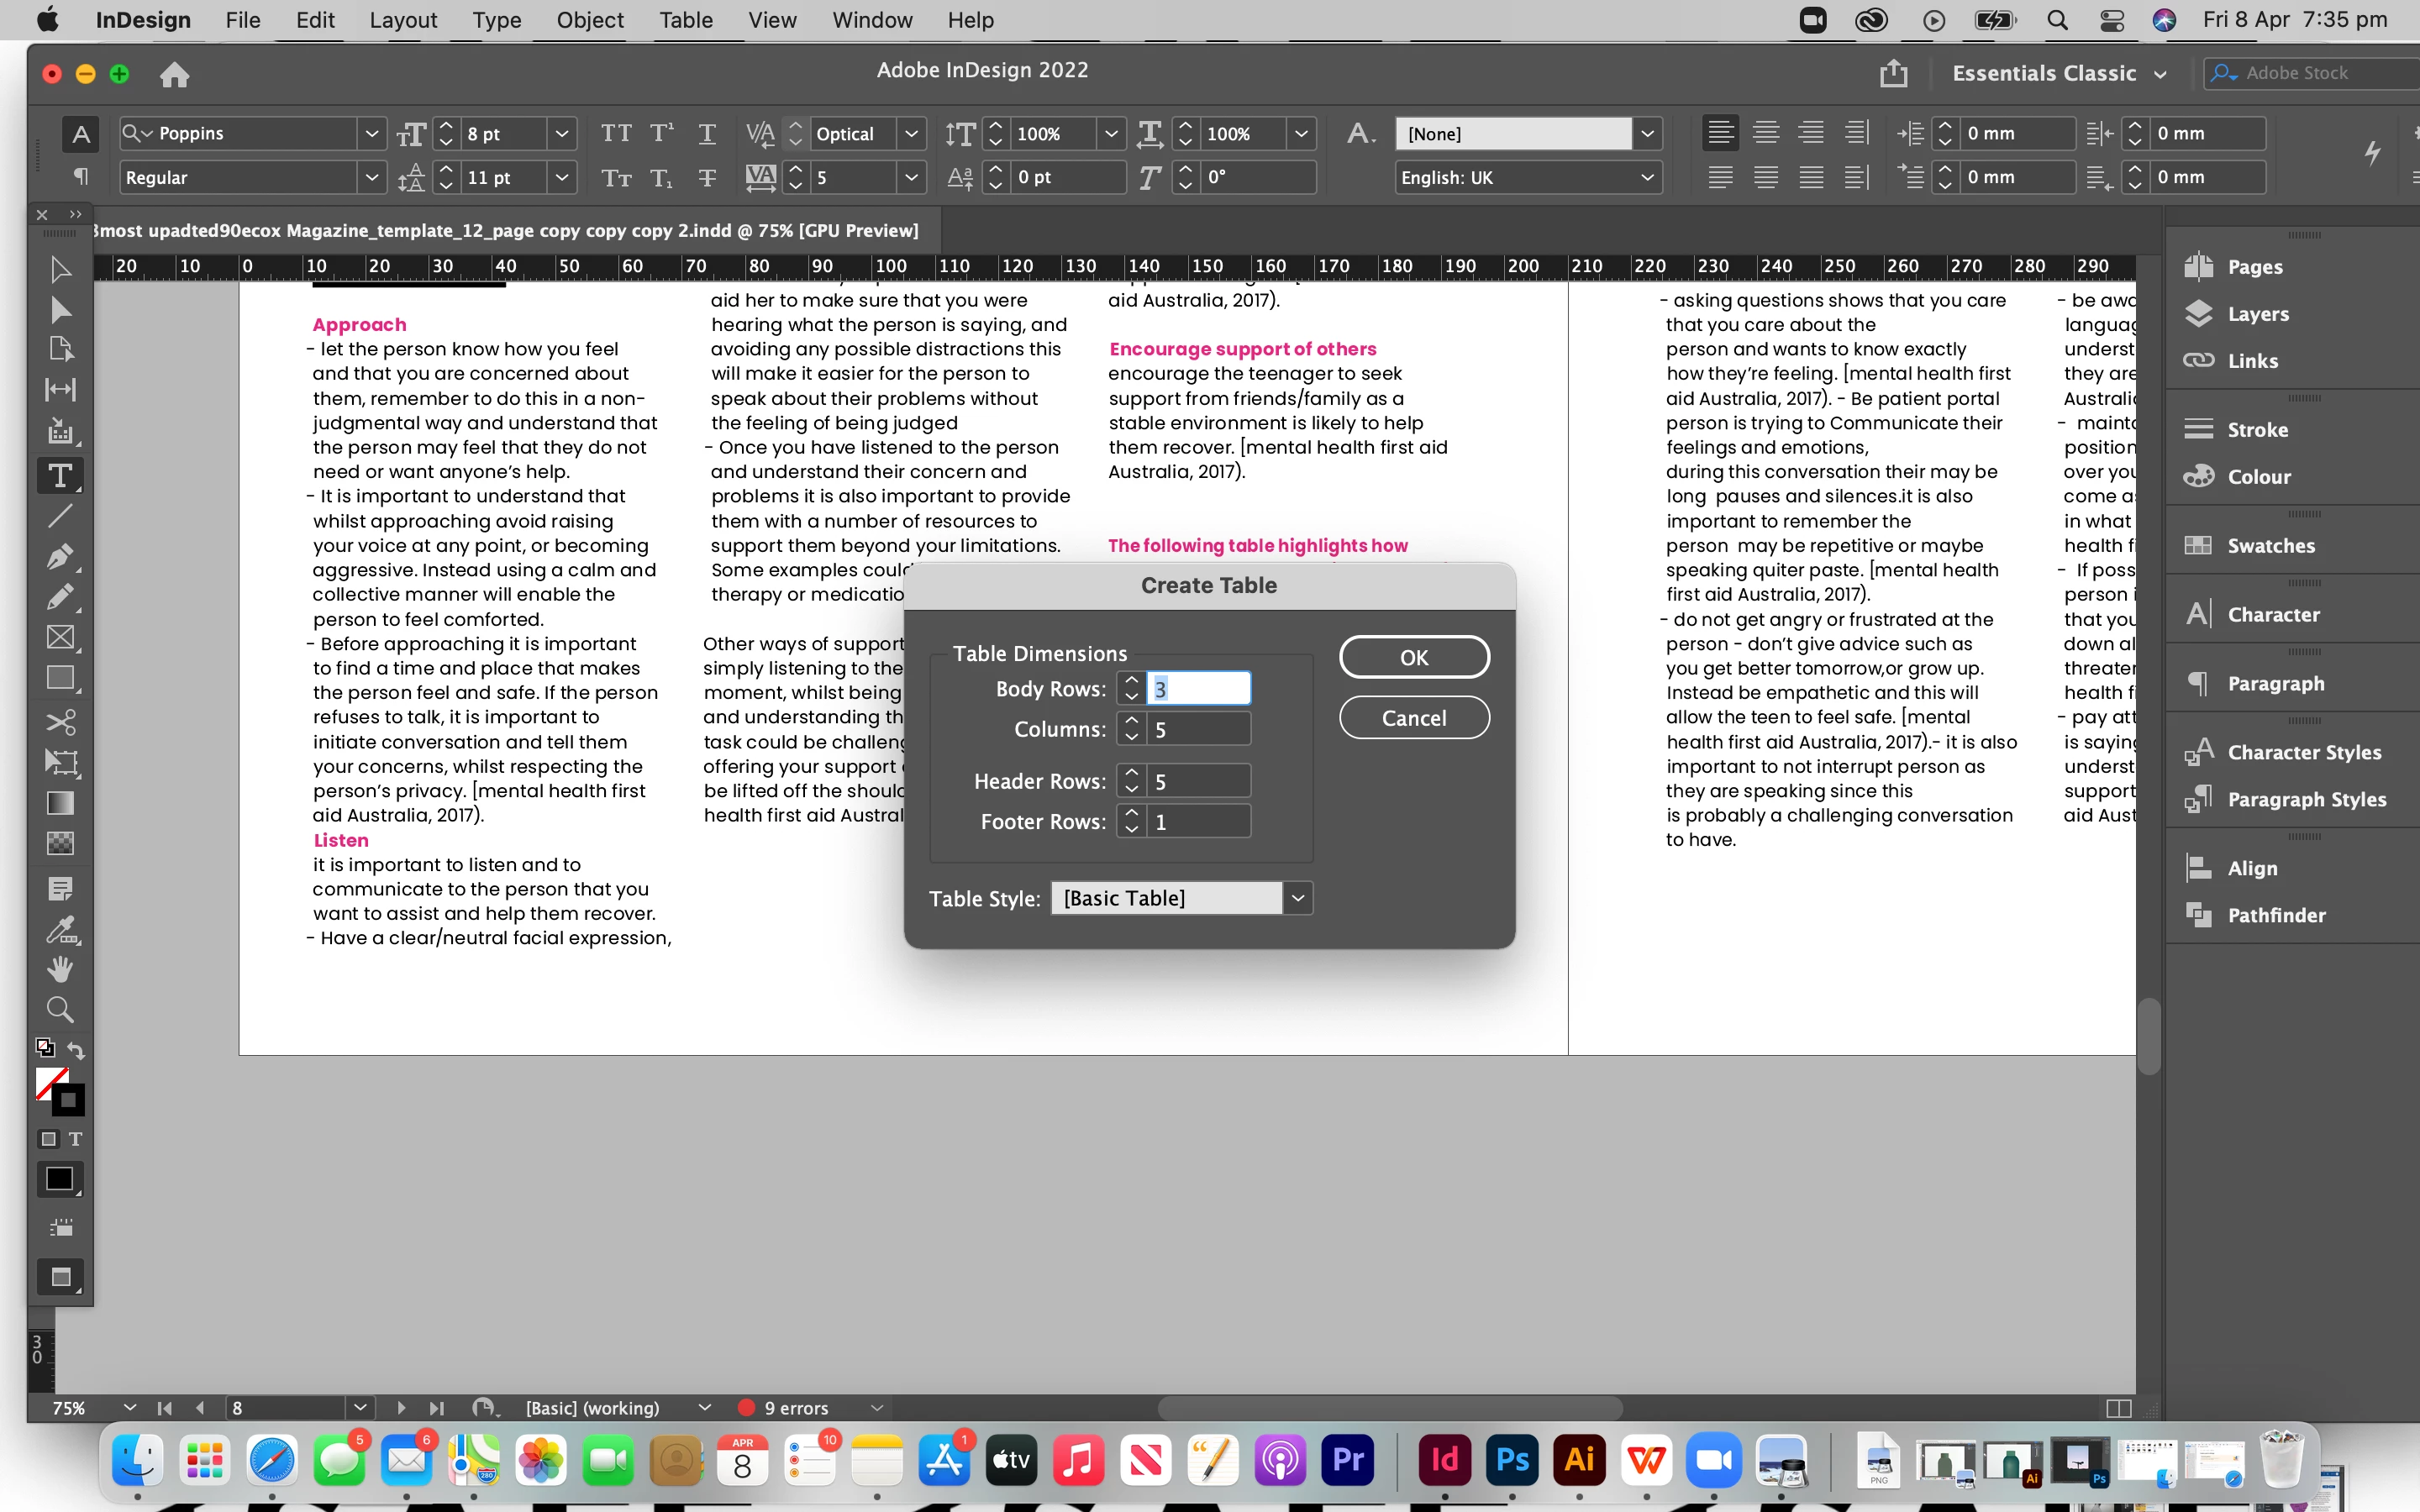The image size is (2420, 1512).
Task: Expand the Table Style dropdown
Action: 1297,898
